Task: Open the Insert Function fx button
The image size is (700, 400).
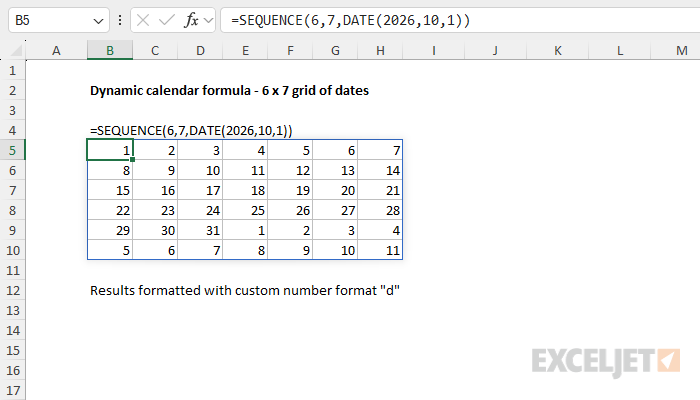Action: coord(191,20)
